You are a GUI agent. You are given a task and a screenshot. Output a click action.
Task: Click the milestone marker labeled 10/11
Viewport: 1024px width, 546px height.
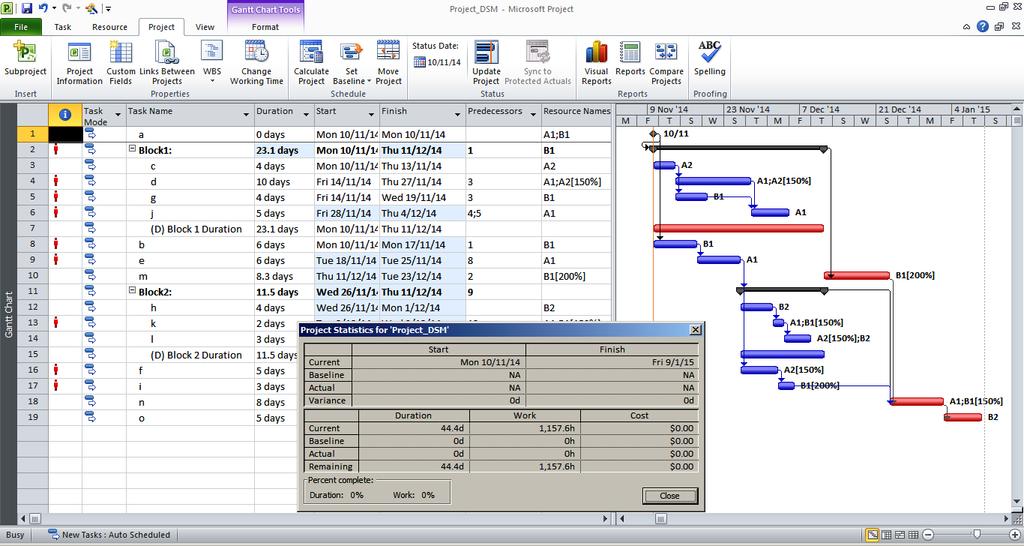(x=654, y=134)
